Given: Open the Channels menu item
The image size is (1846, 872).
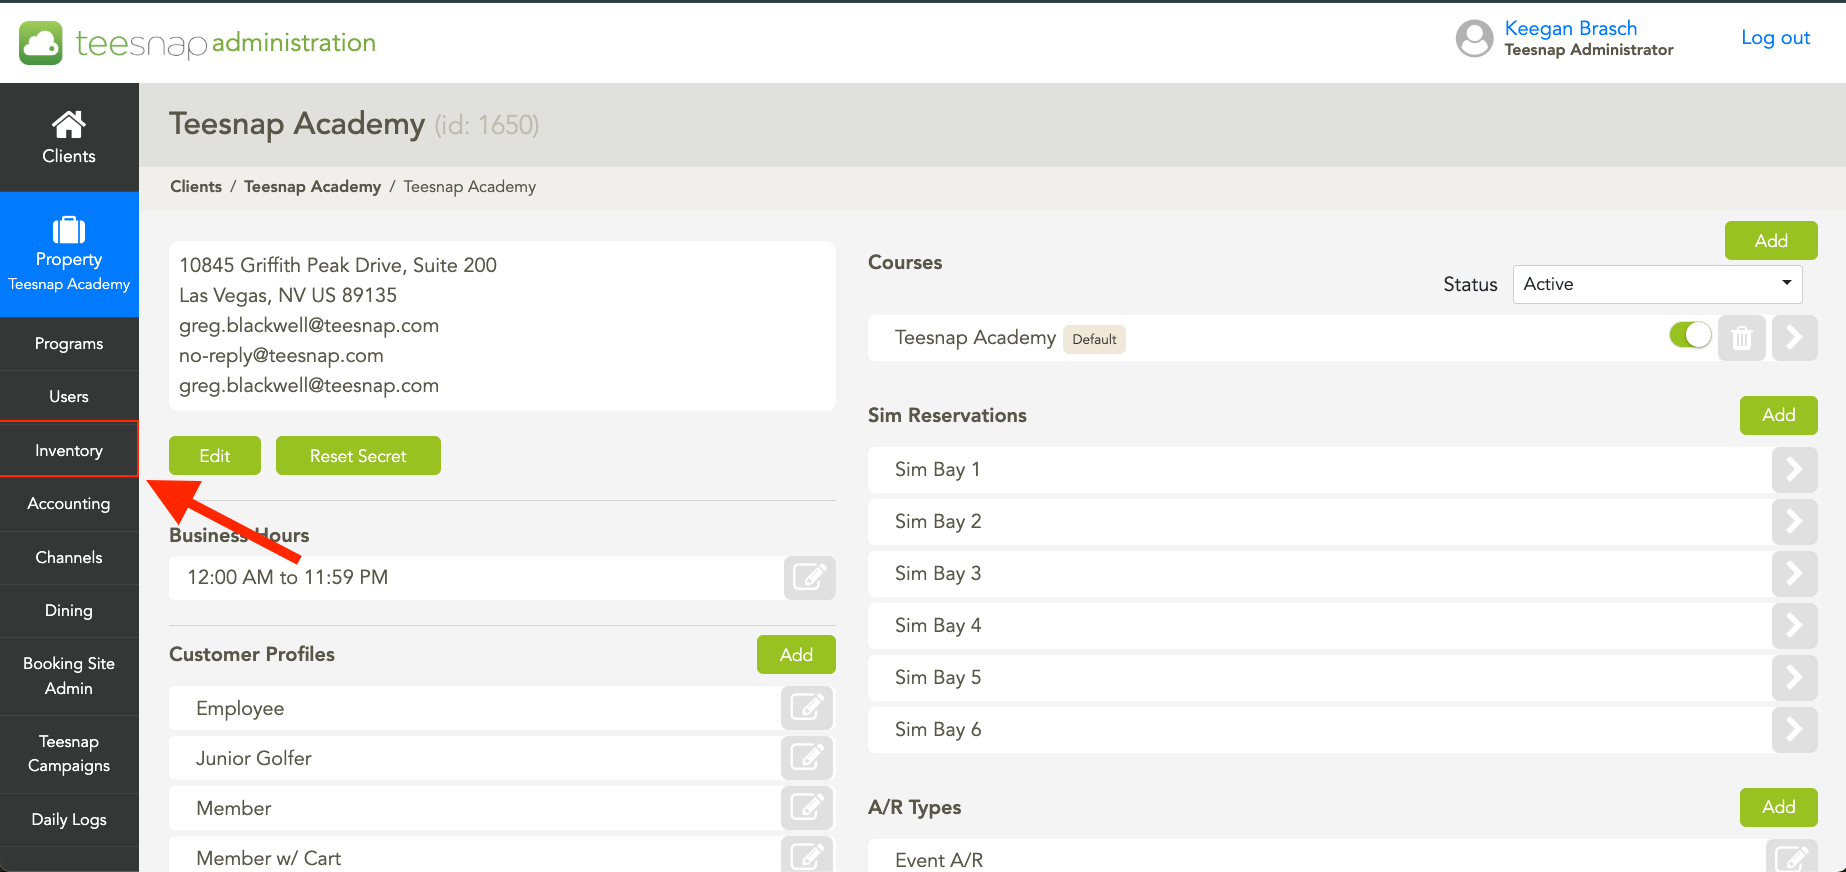Looking at the screenshot, I should (x=69, y=557).
